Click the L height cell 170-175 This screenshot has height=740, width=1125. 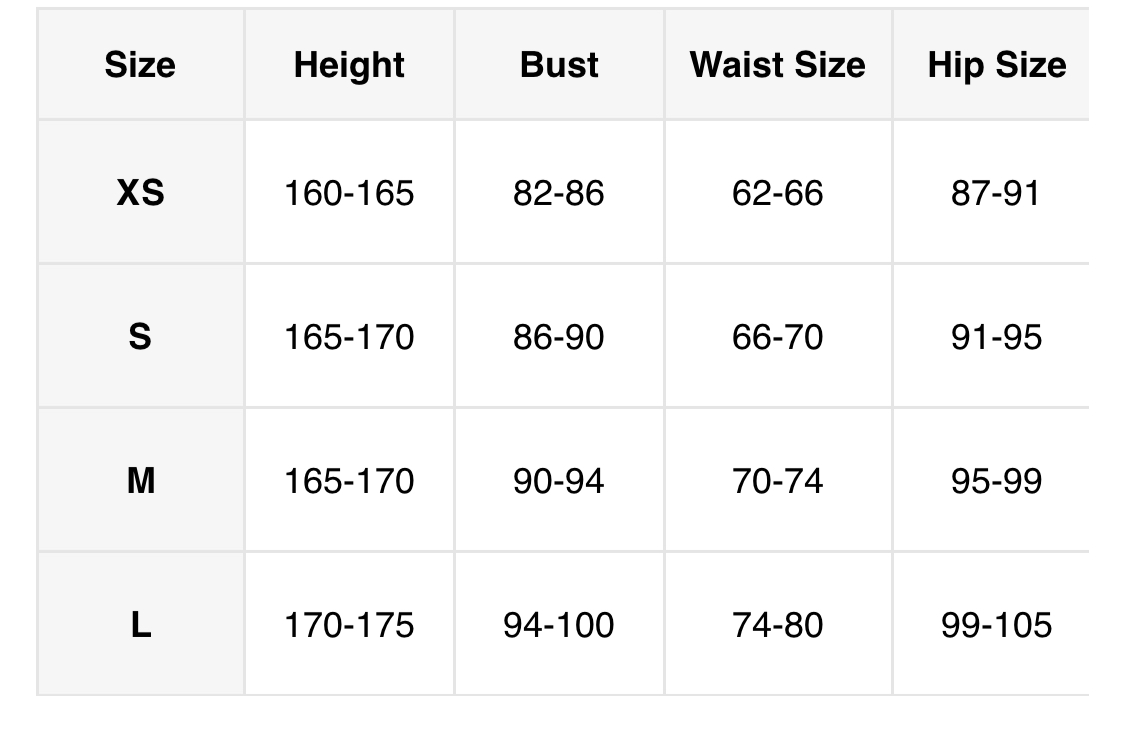click(x=349, y=626)
